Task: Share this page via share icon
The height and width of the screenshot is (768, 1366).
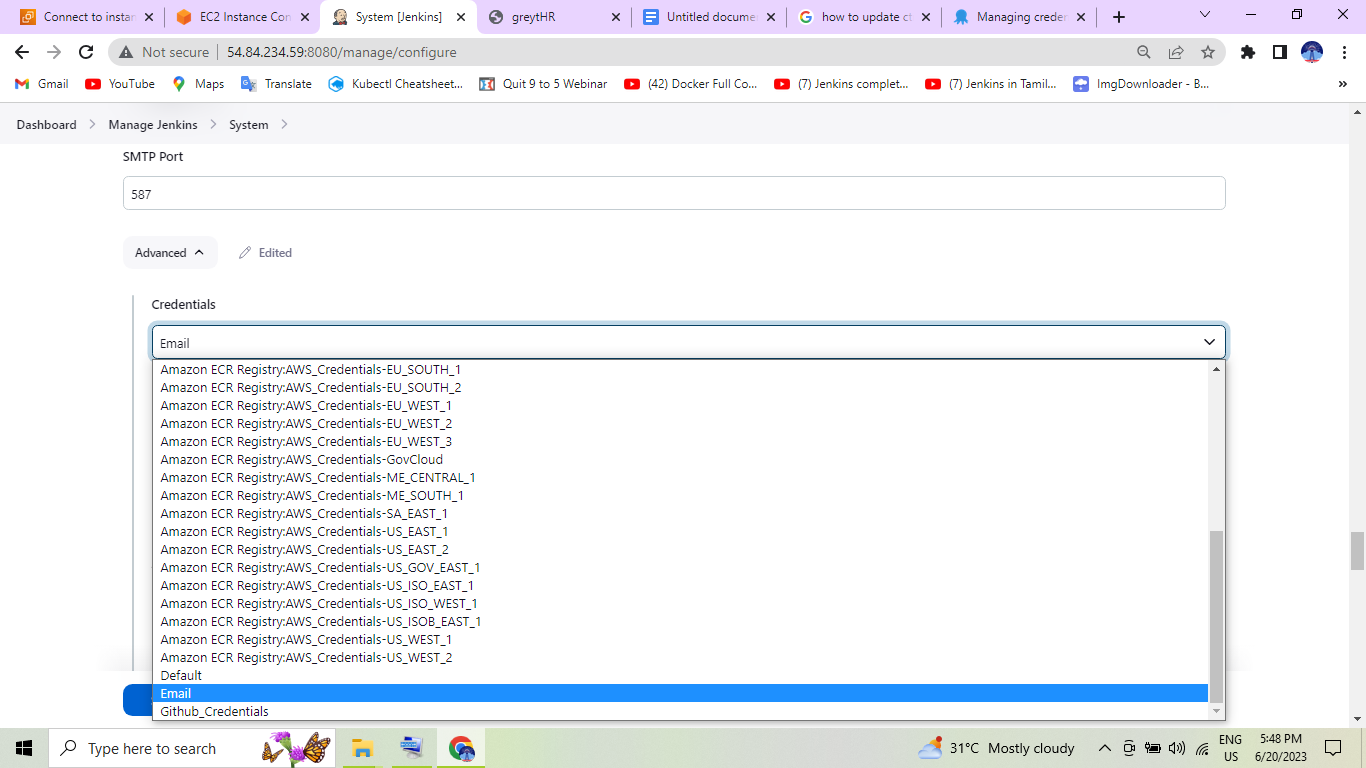Action: 1176,52
